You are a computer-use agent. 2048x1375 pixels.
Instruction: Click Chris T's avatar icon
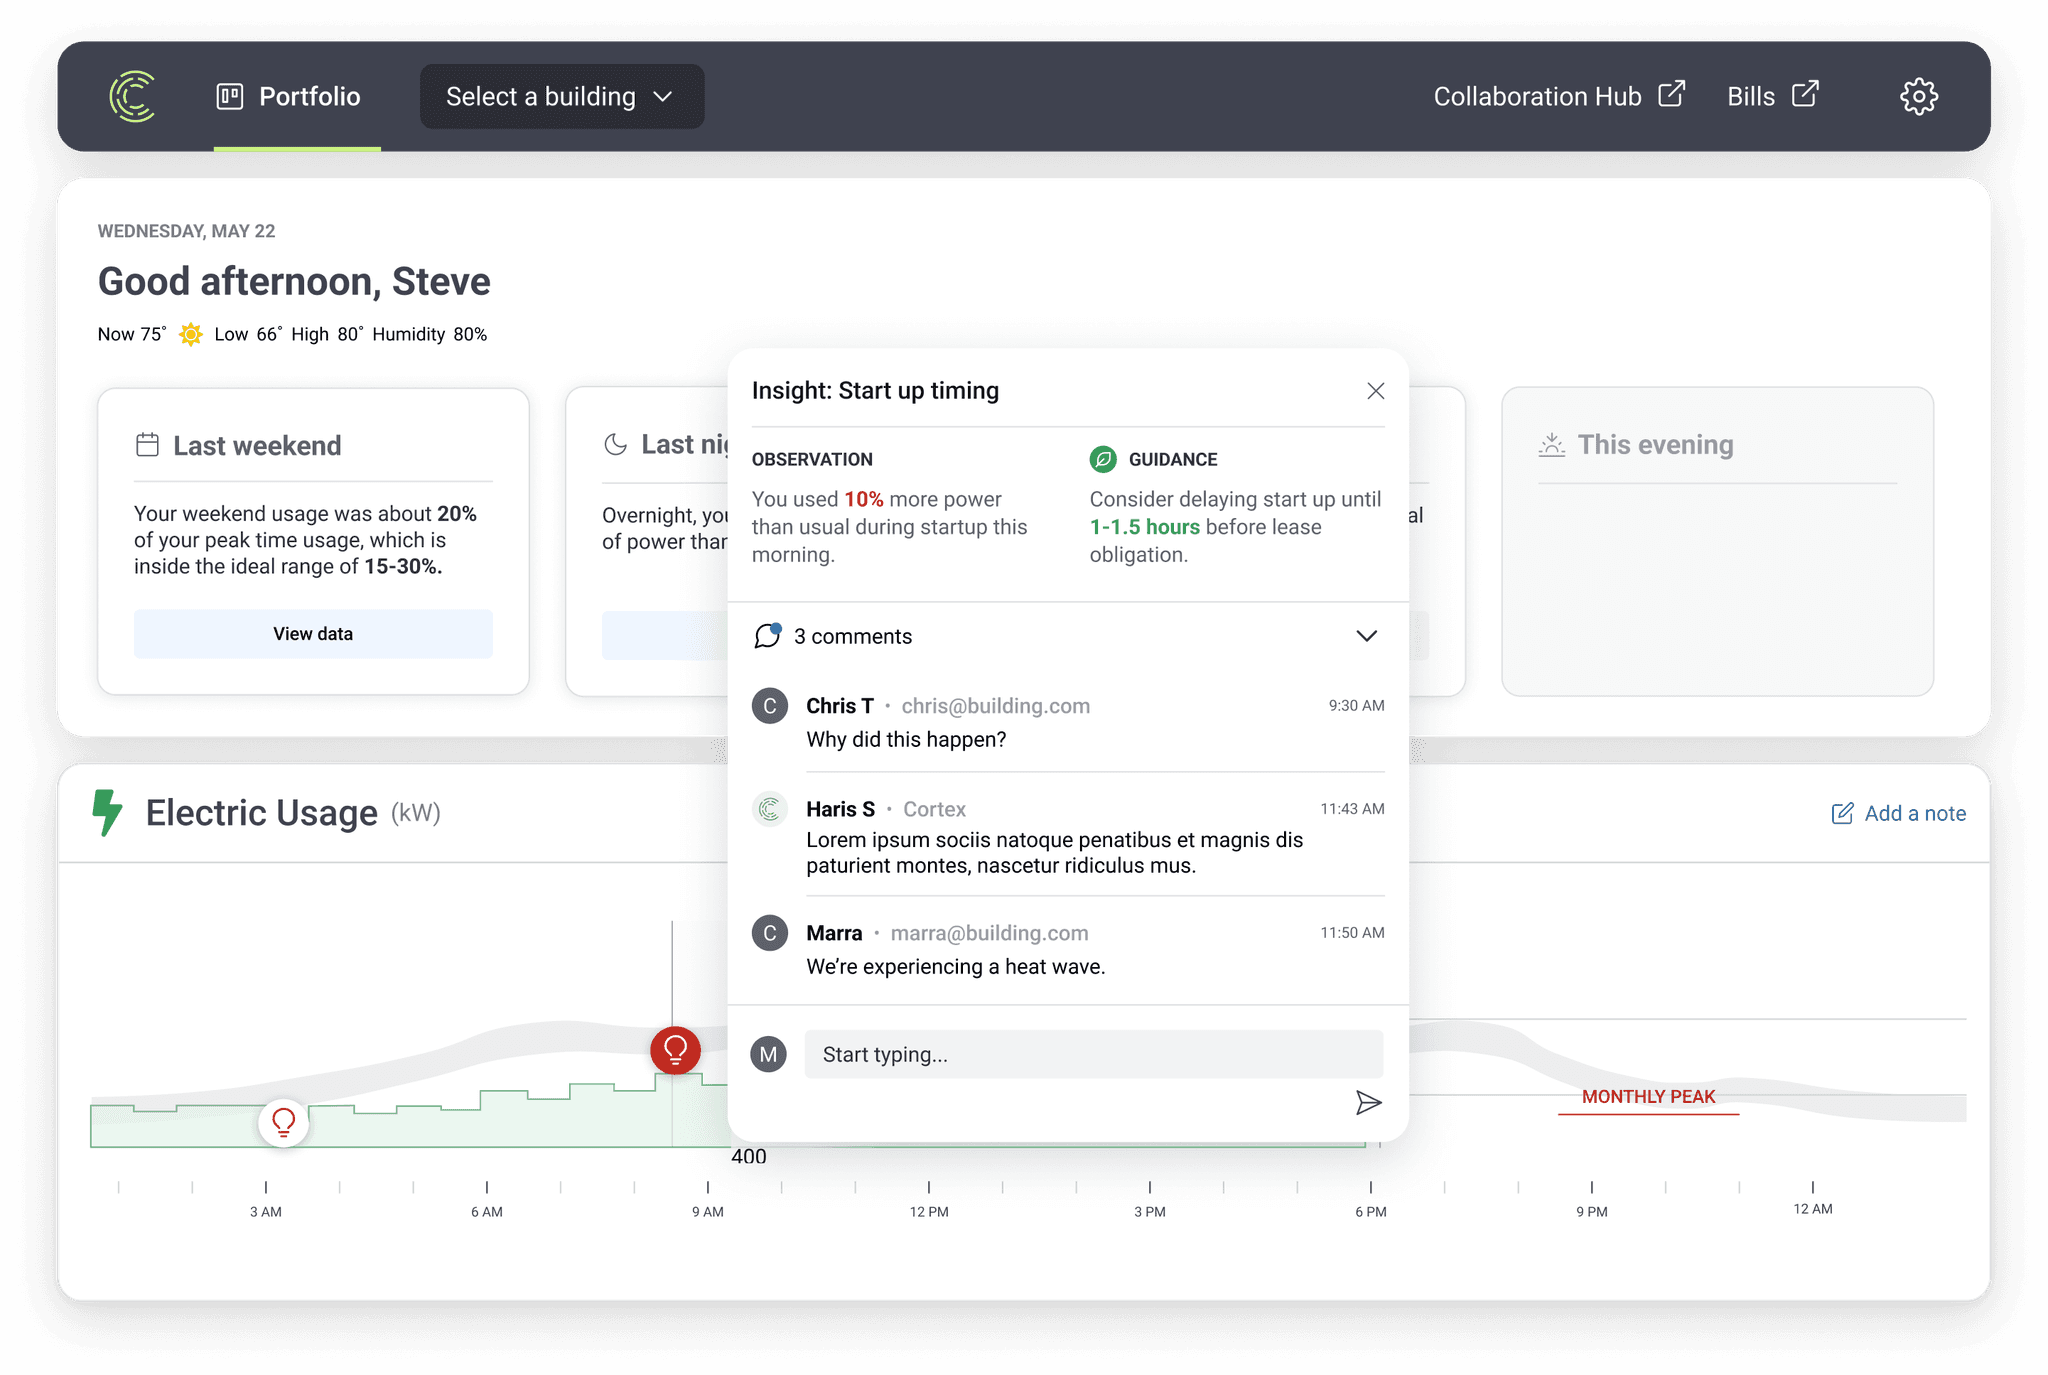coord(769,706)
